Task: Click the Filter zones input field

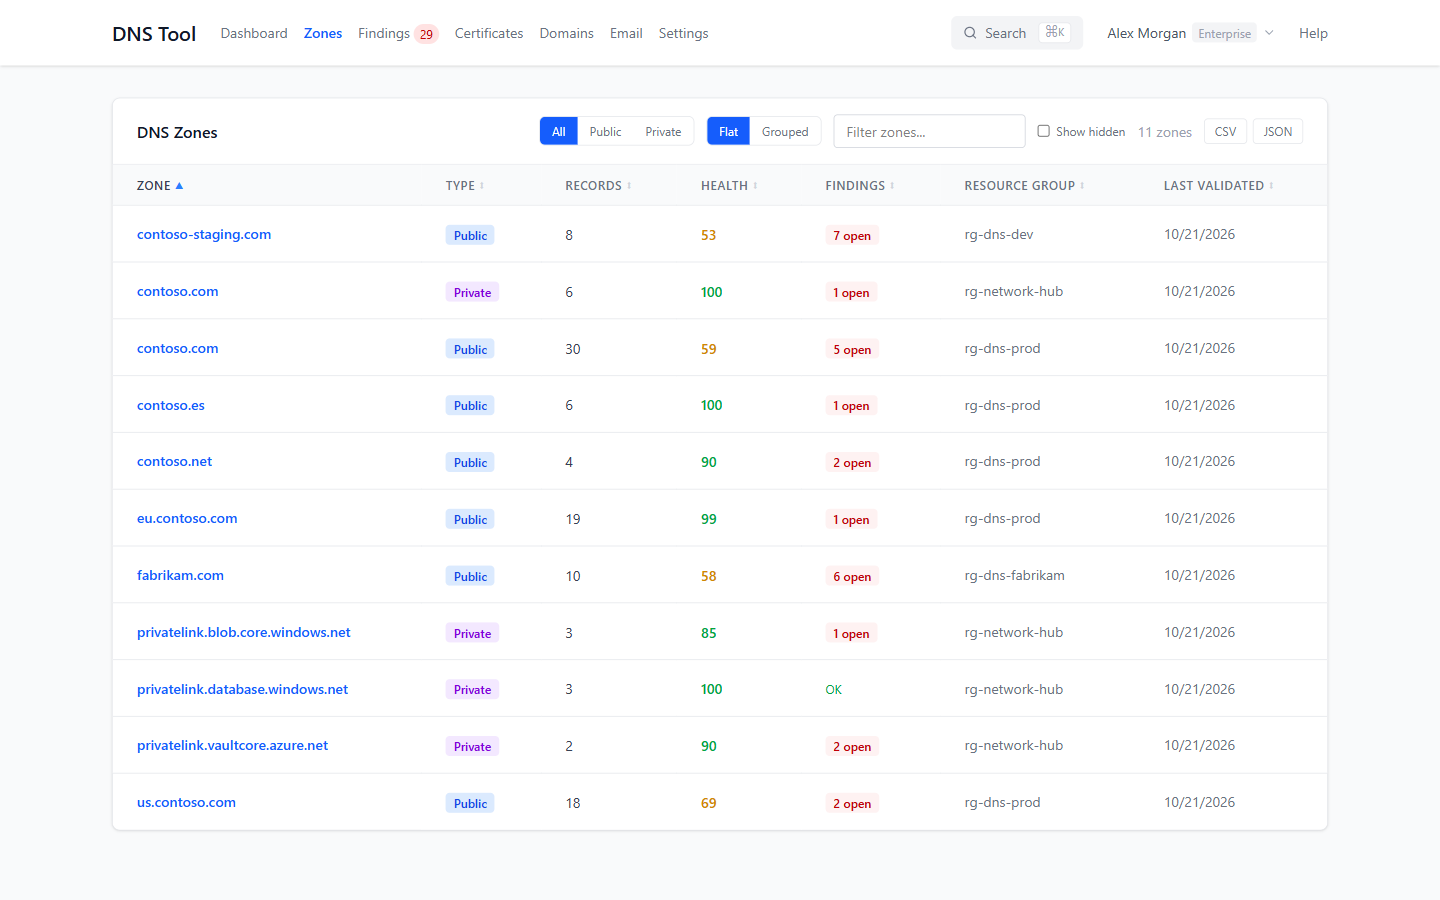Action: pos(929,131)
